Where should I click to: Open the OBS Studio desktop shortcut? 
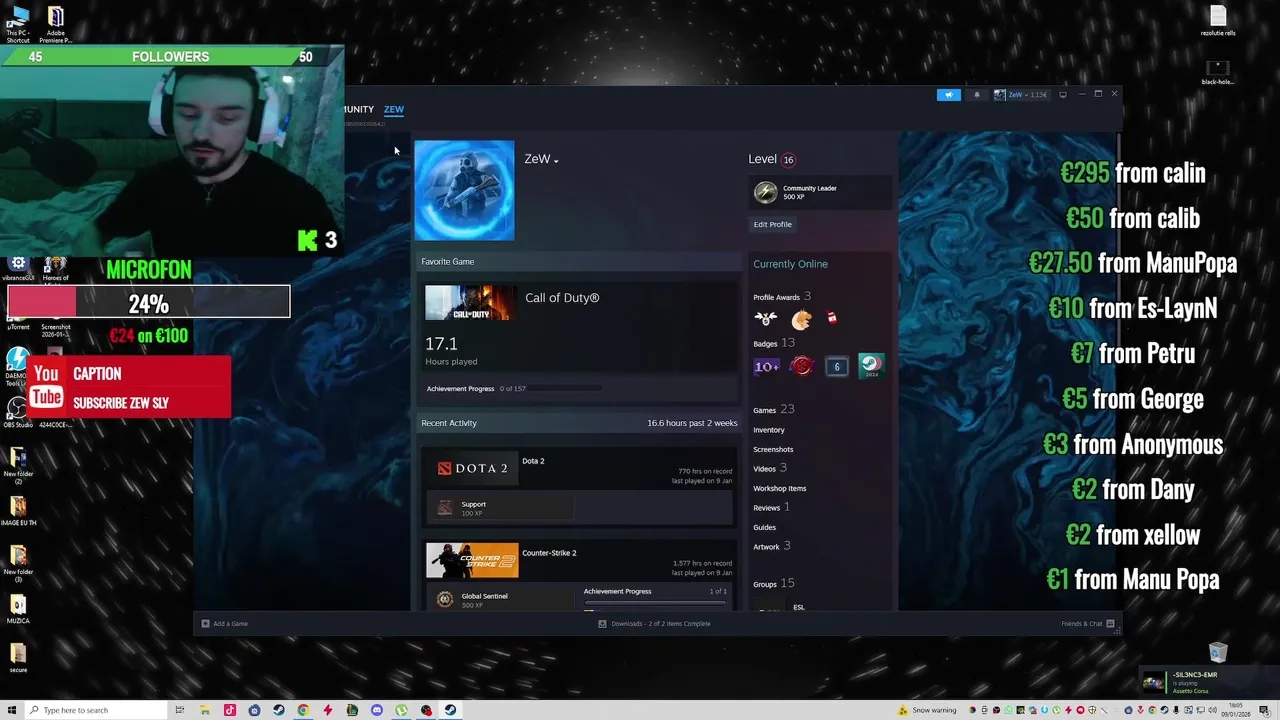(17, 412)
